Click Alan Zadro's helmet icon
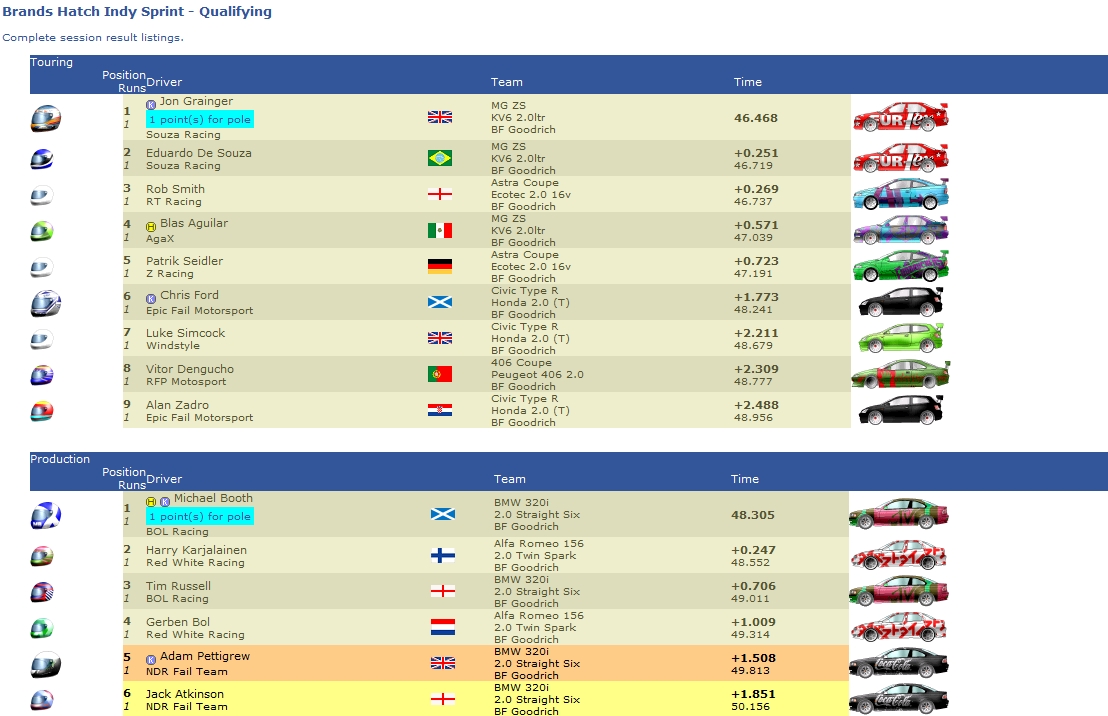Screen dimensions: 1108x716 click(x=42, y=411)
